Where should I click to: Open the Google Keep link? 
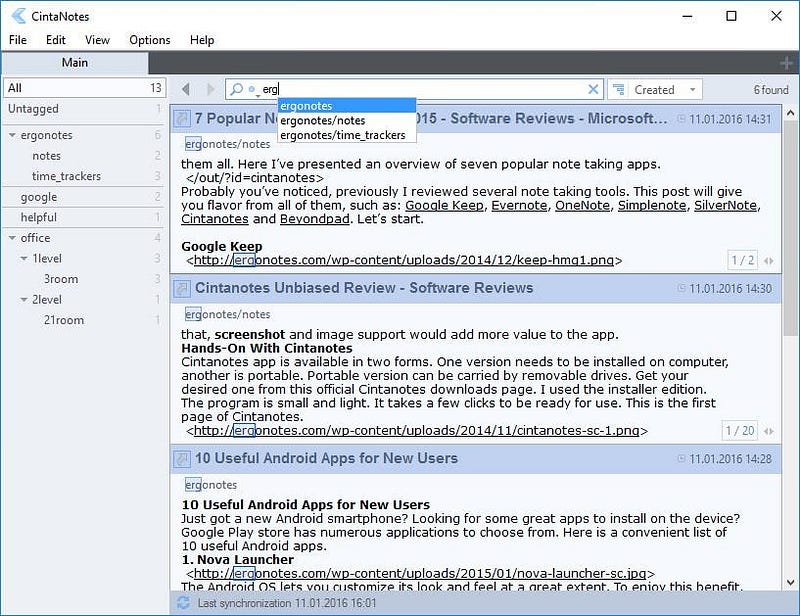point(444,205)
